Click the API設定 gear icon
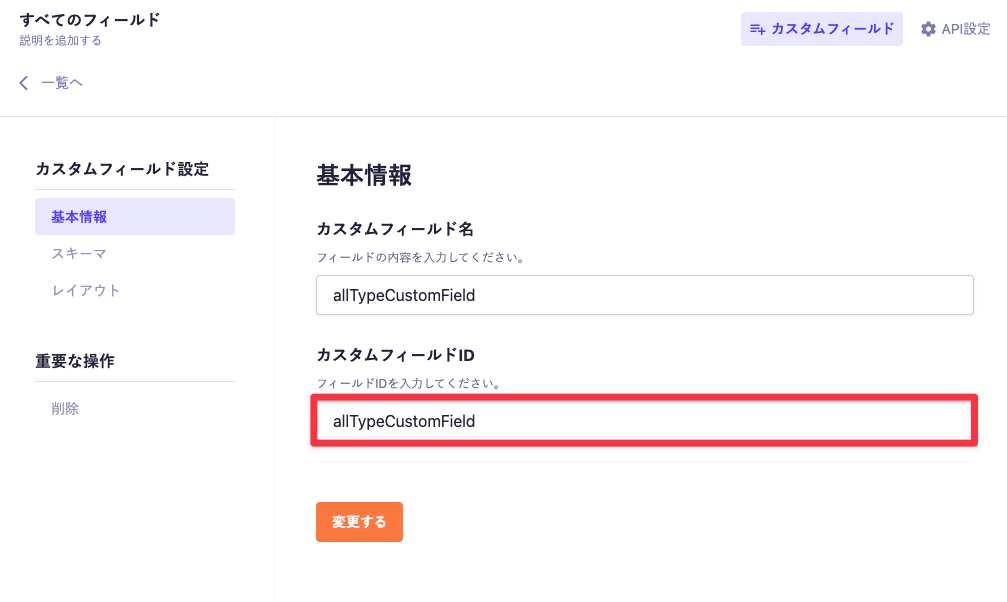The width and height of the screenshot is (1007, 602). [x=928, y=30]
